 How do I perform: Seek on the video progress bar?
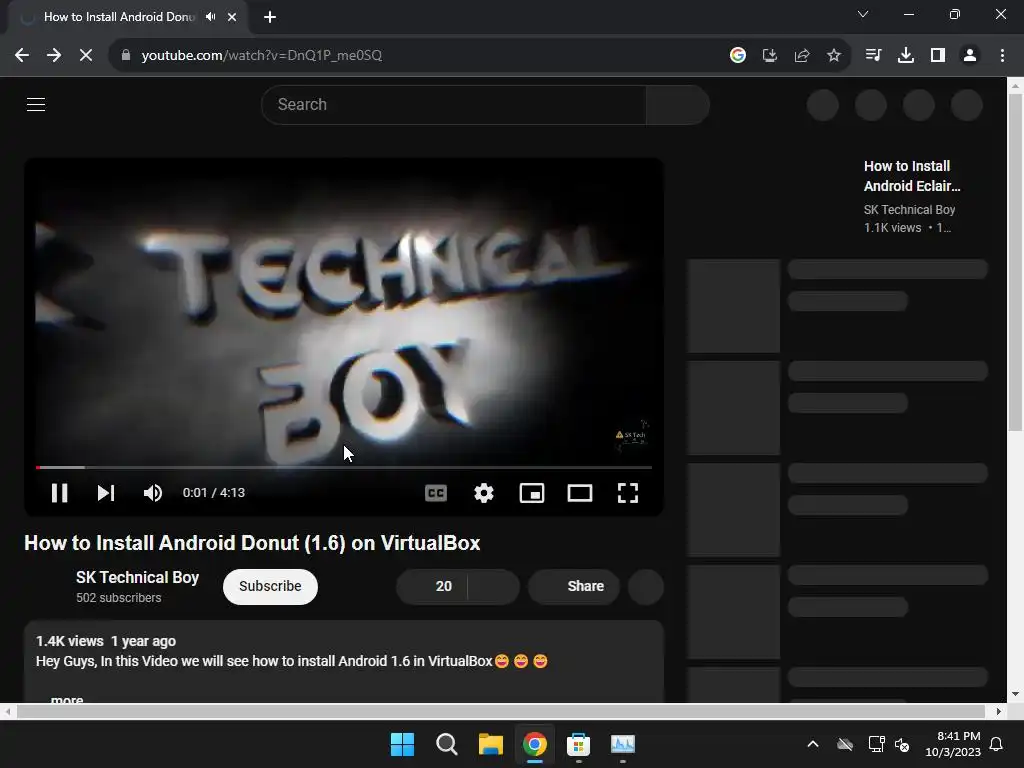coord(344,468)
